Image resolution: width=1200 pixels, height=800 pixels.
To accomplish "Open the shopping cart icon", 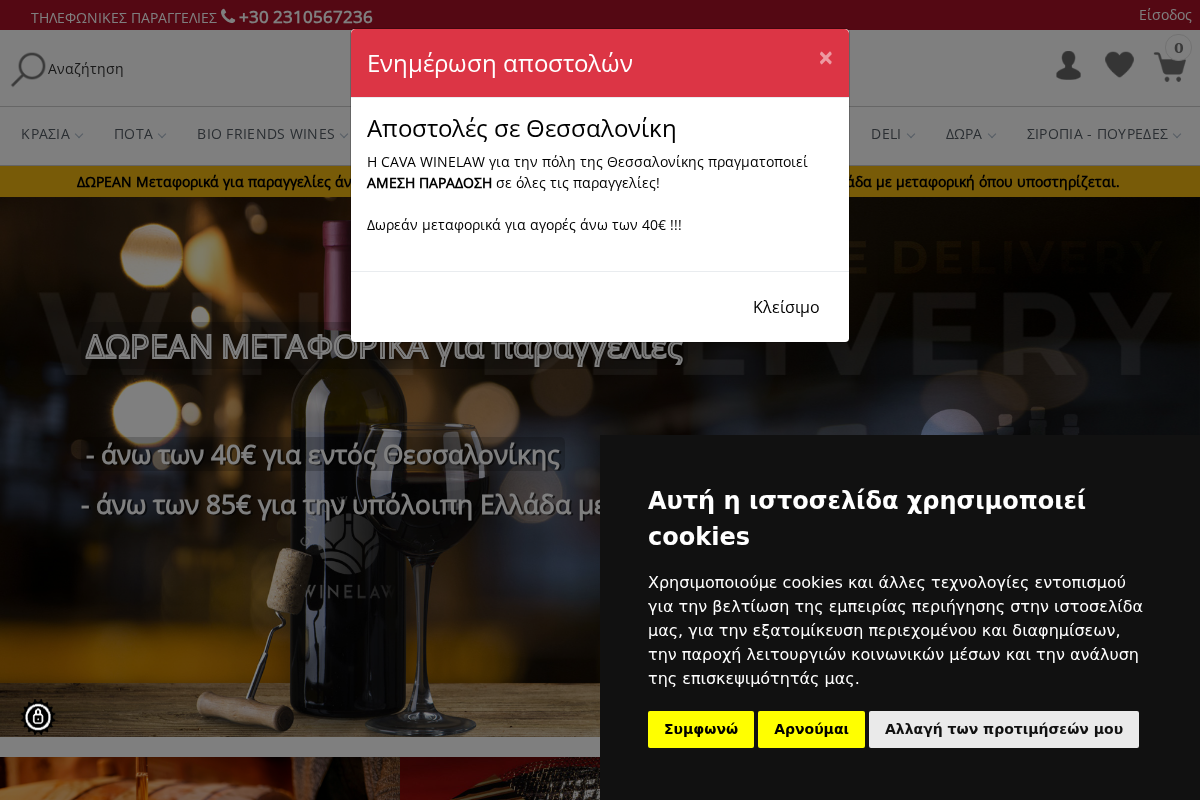I will click(1169, 67).
